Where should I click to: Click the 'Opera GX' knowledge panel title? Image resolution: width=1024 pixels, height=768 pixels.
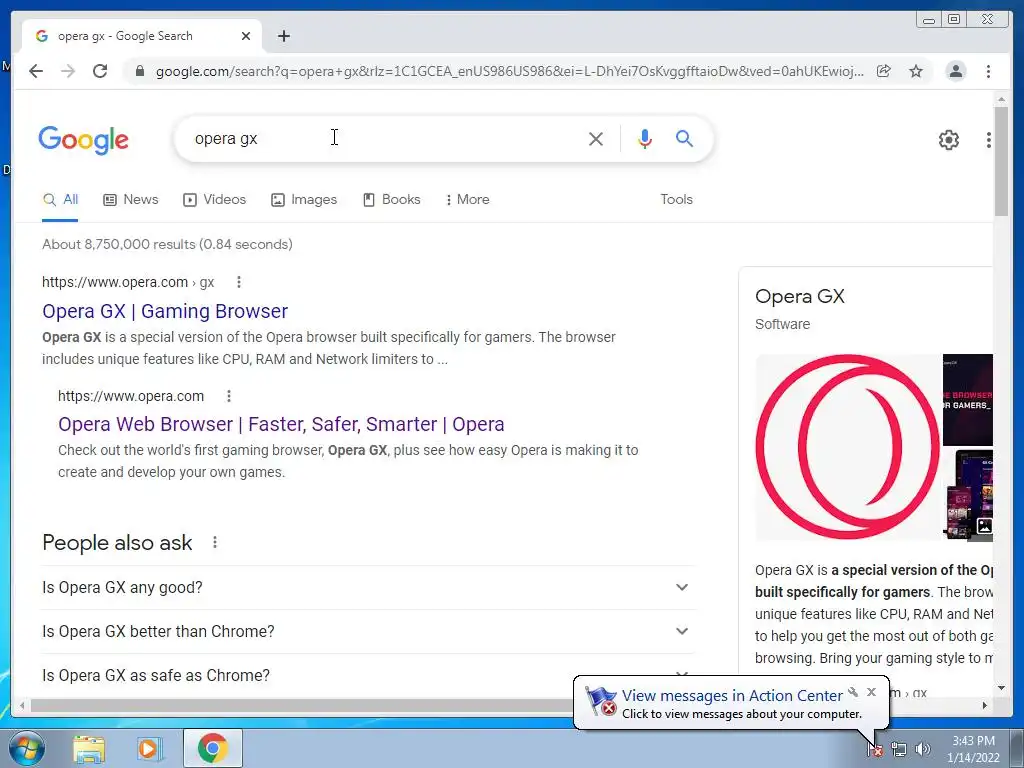tap(800, 296)
